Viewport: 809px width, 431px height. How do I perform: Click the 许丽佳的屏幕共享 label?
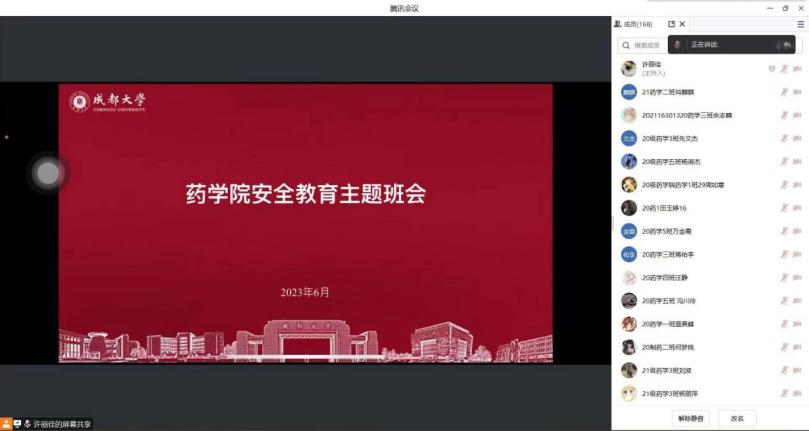(62, 424)
